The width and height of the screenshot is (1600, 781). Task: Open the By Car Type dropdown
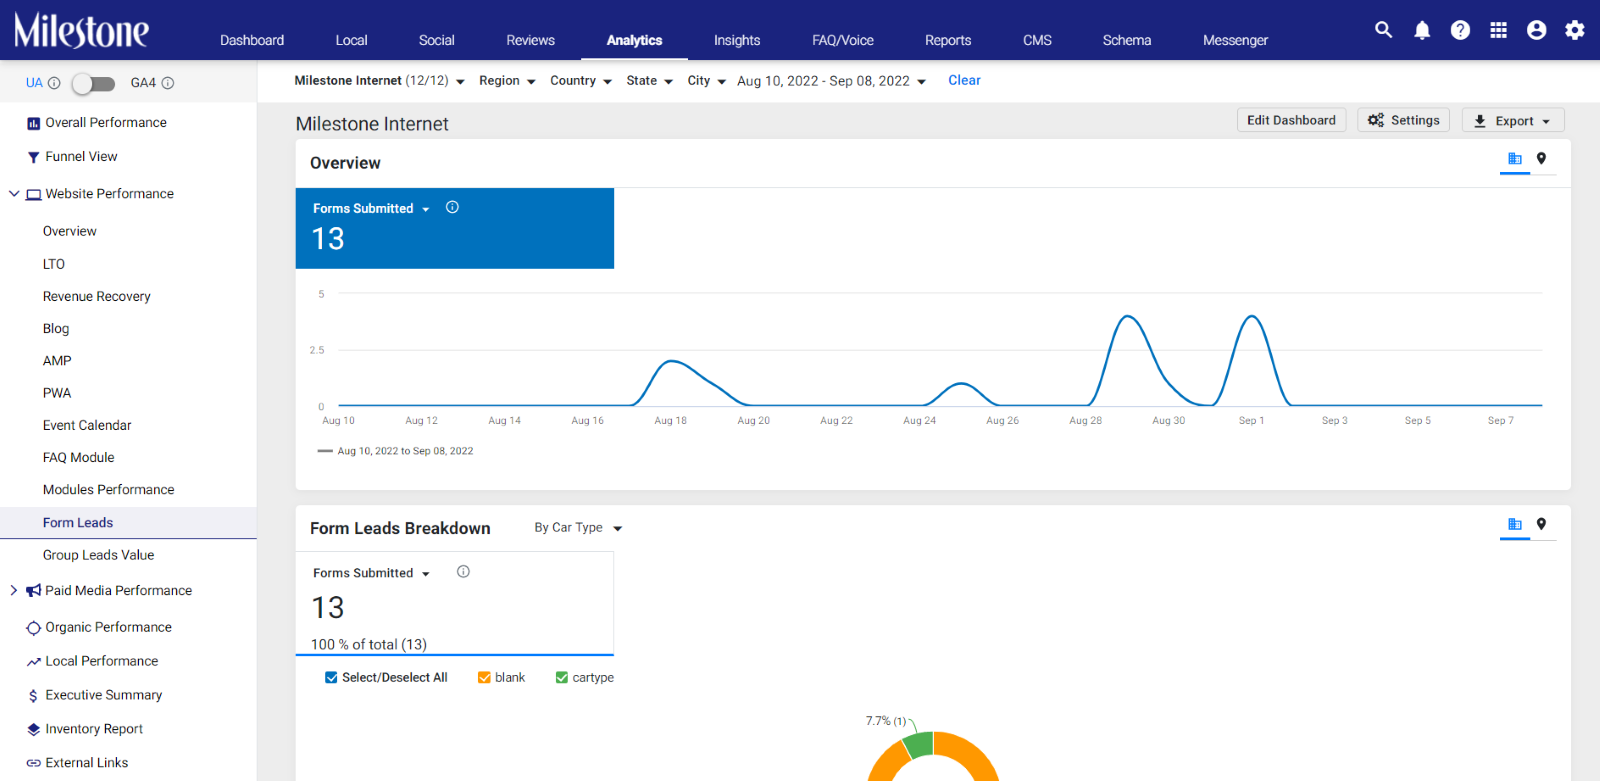[x=578, y=527]
